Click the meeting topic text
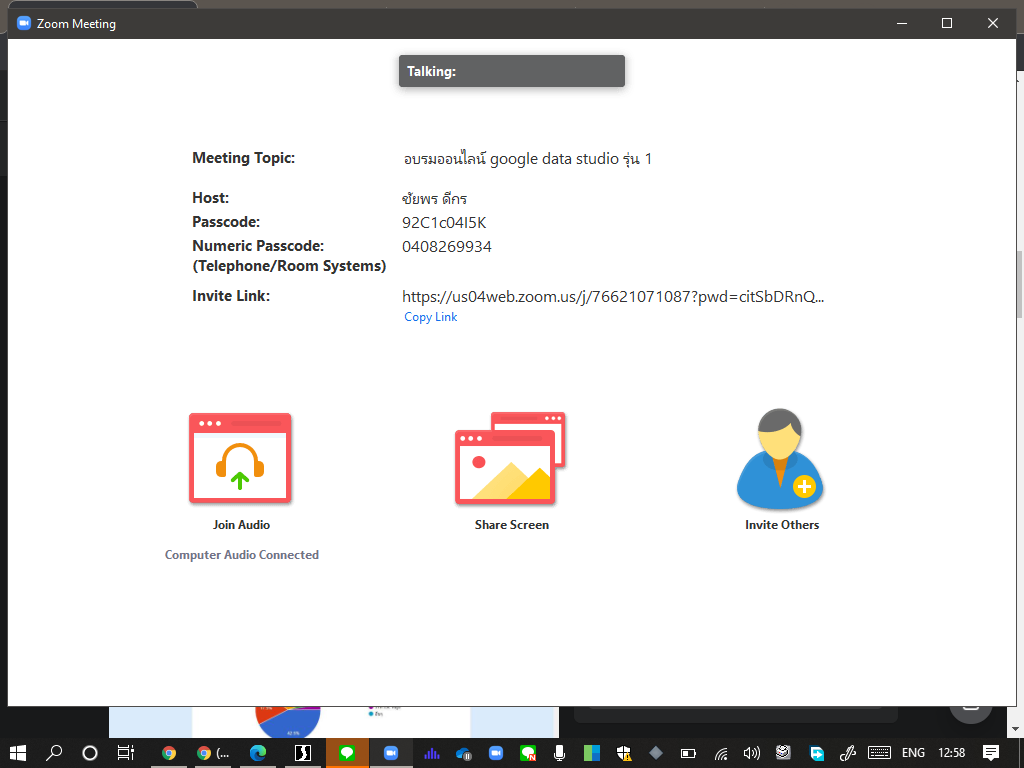Image resolution: width=1024 pixels, height=768 pixels. (x=528, y=159)
